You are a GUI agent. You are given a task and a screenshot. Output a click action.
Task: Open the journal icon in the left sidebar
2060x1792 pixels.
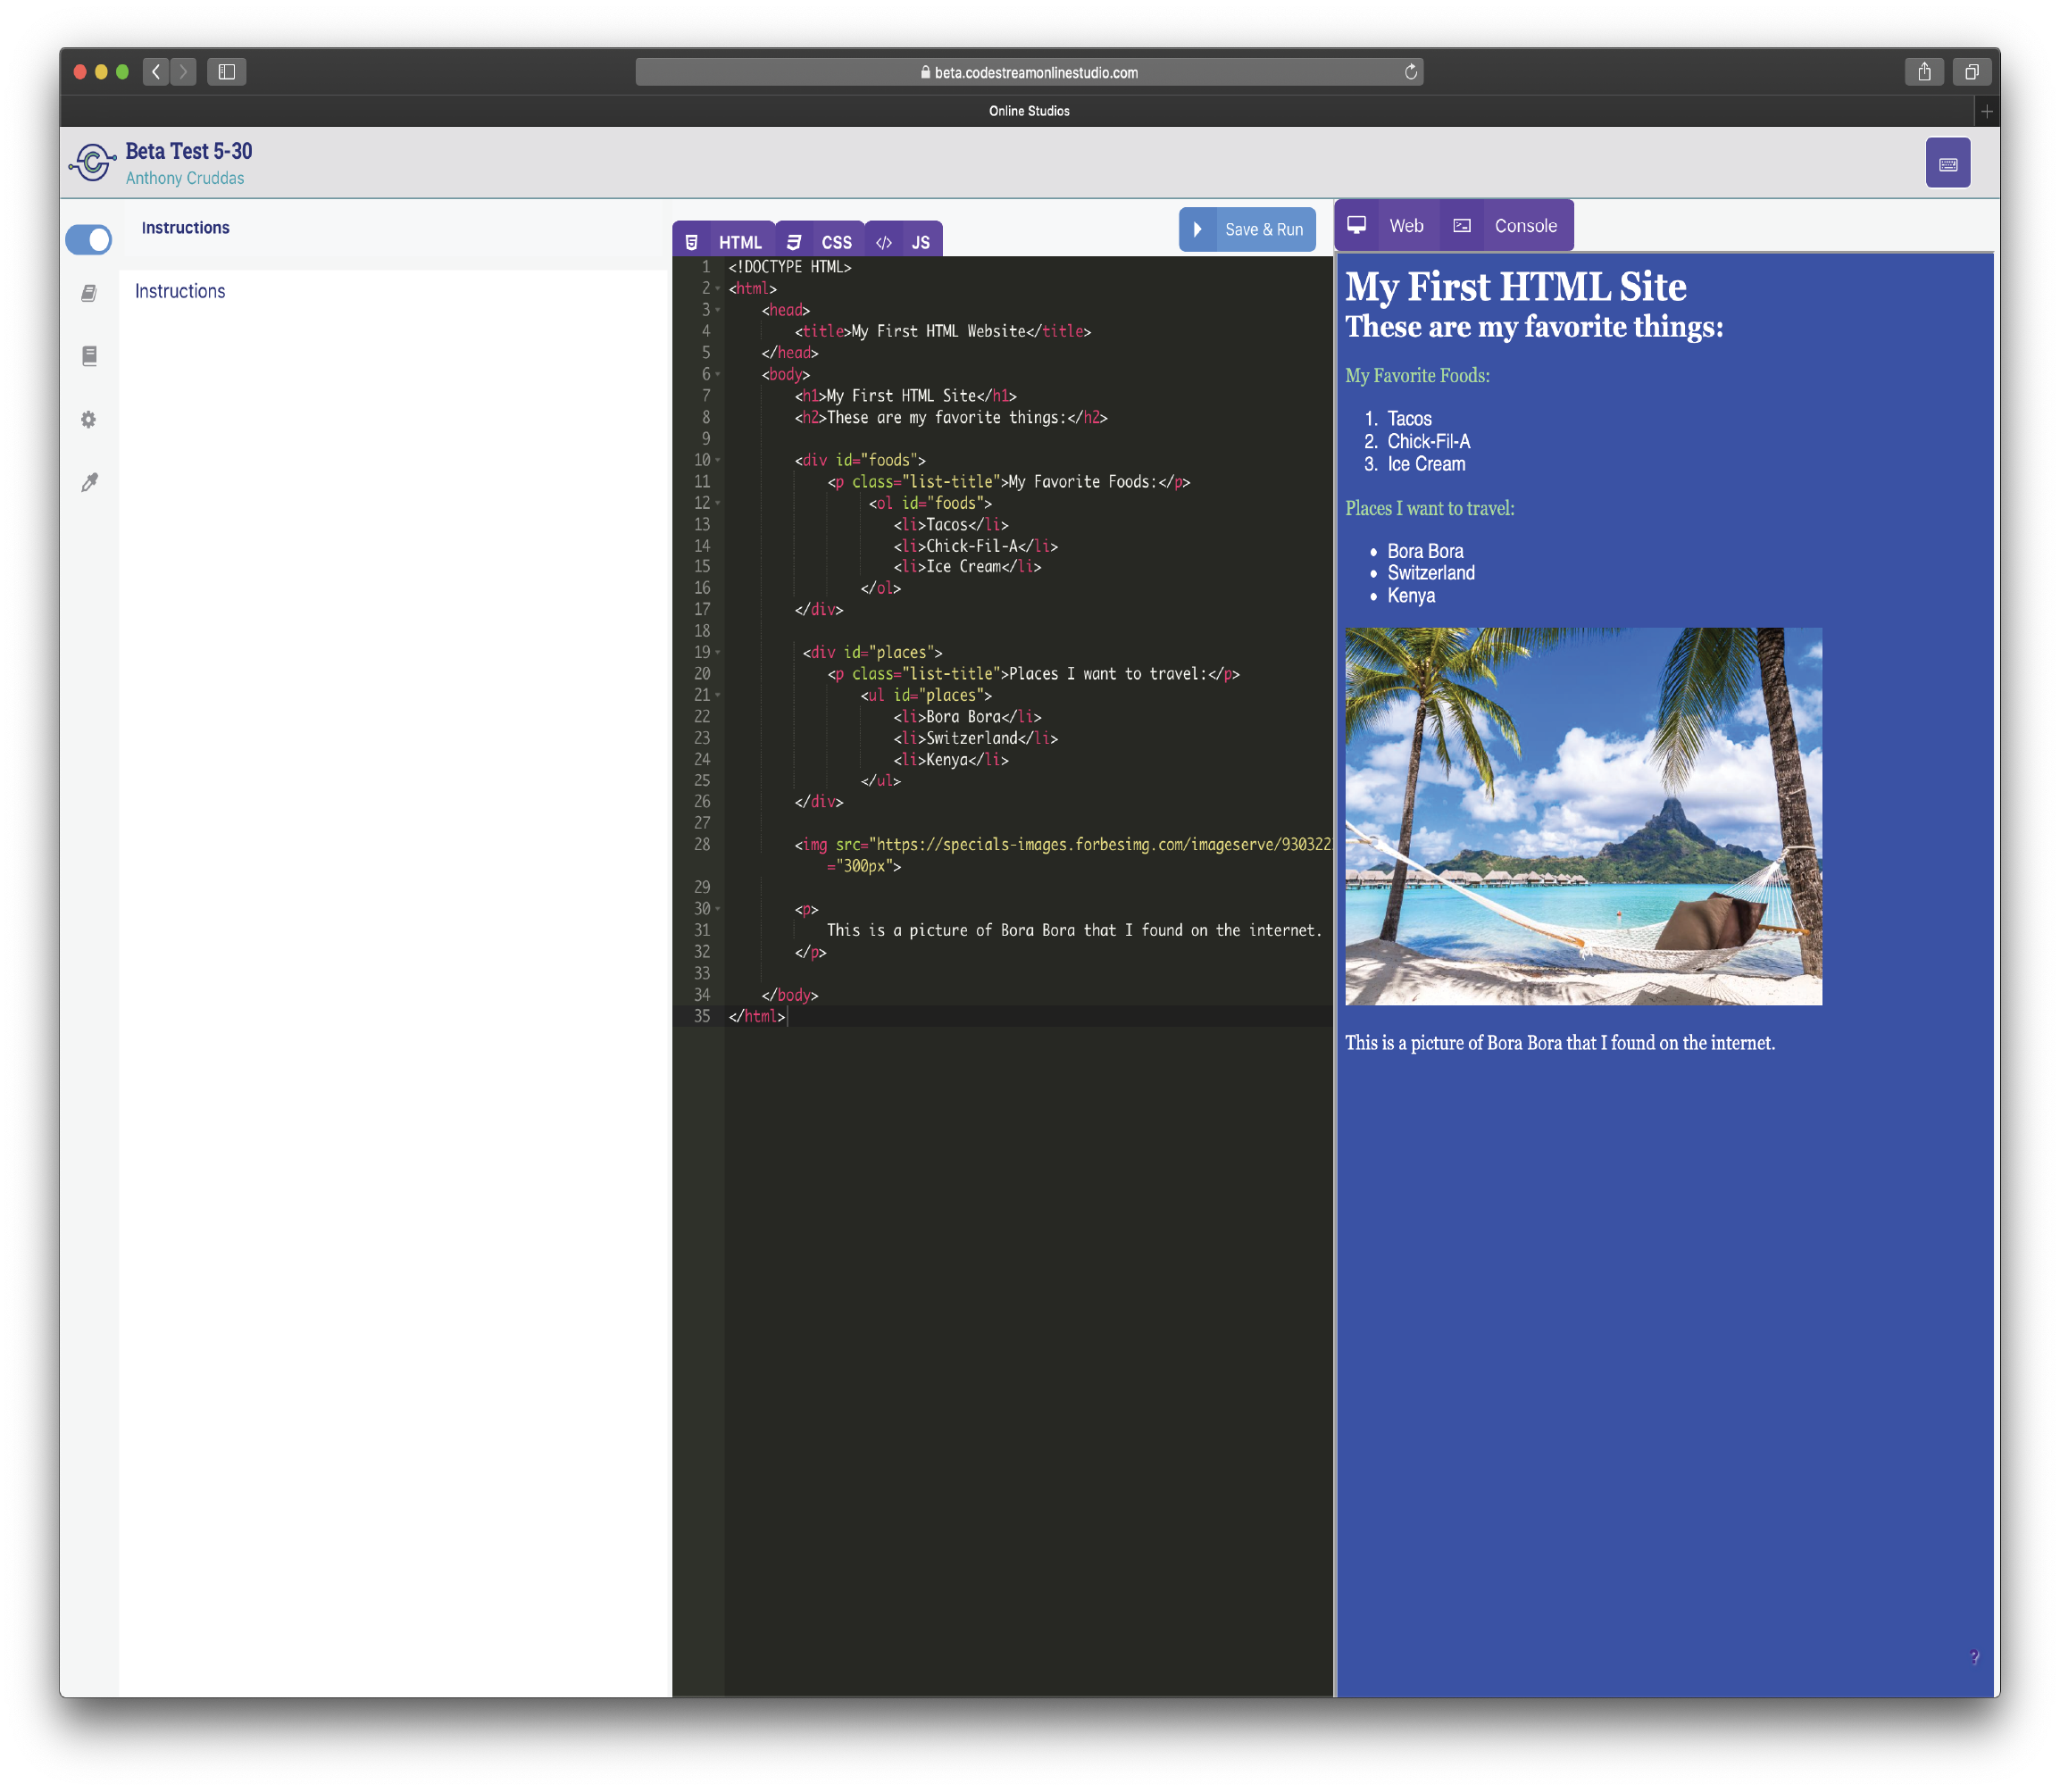89,293
